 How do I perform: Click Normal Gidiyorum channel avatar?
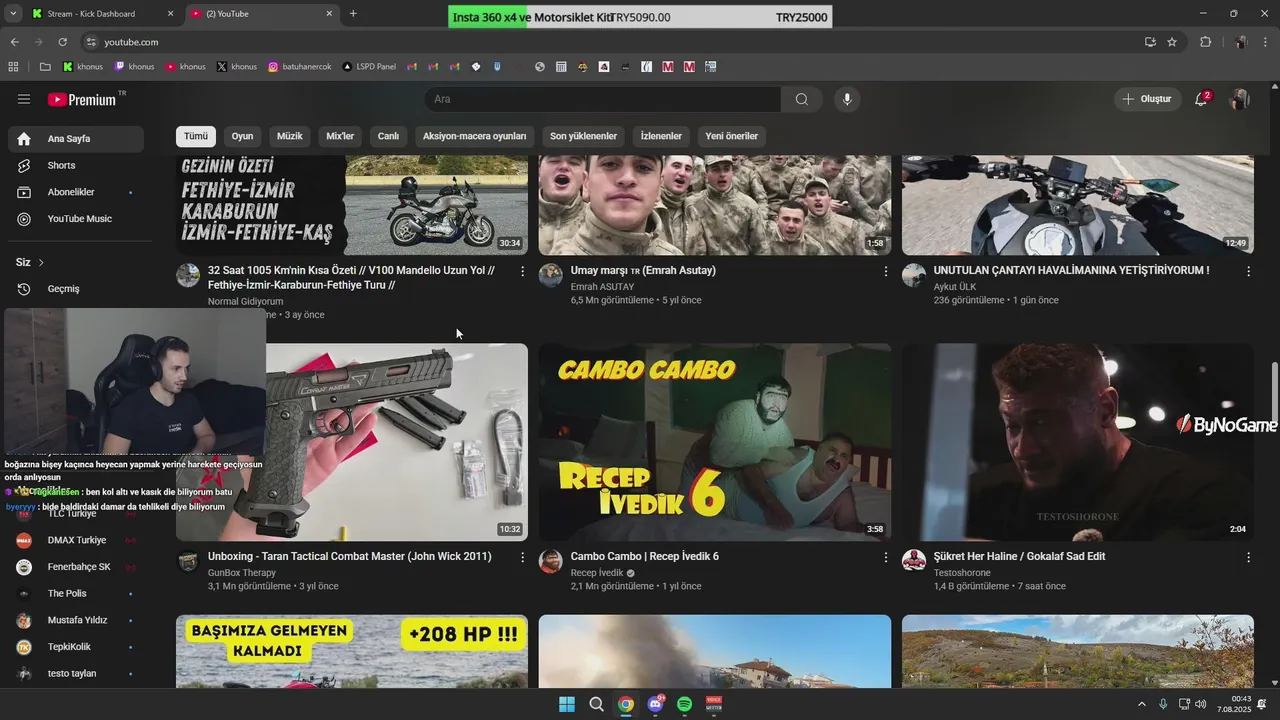tap(188, 276)
